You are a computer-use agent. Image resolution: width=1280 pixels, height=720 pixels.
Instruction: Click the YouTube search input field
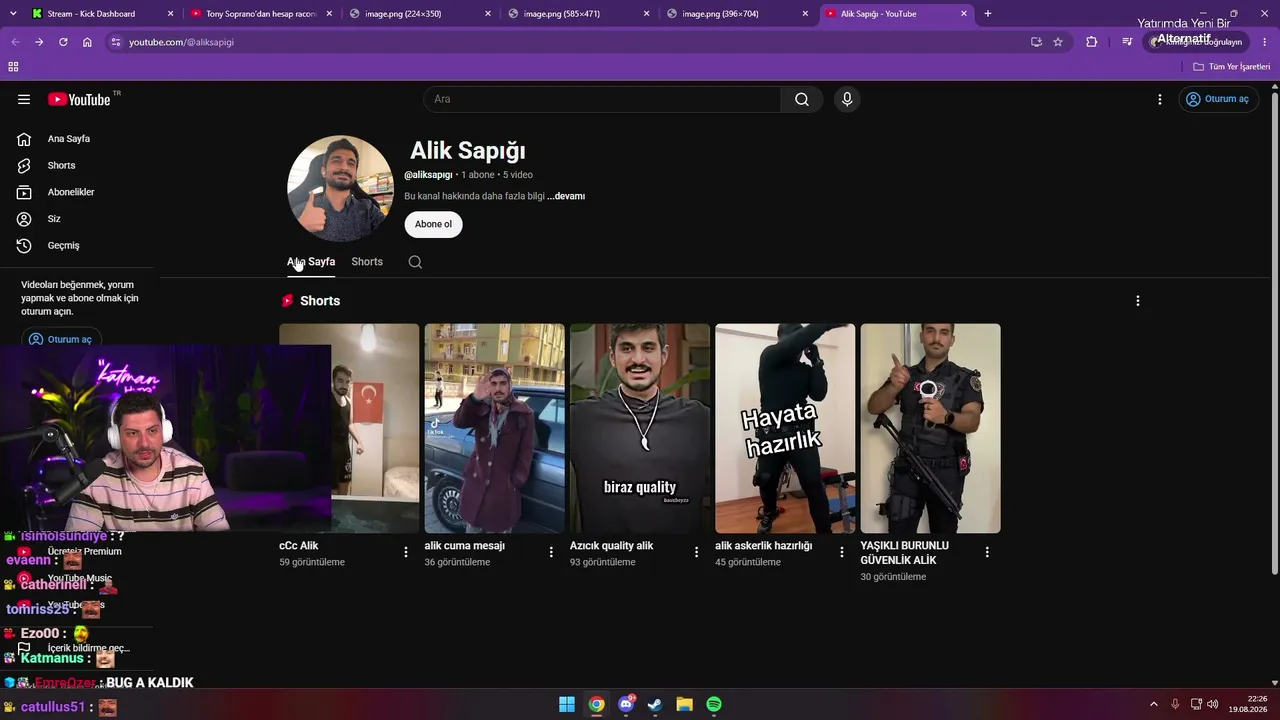[x=602, y=99]
